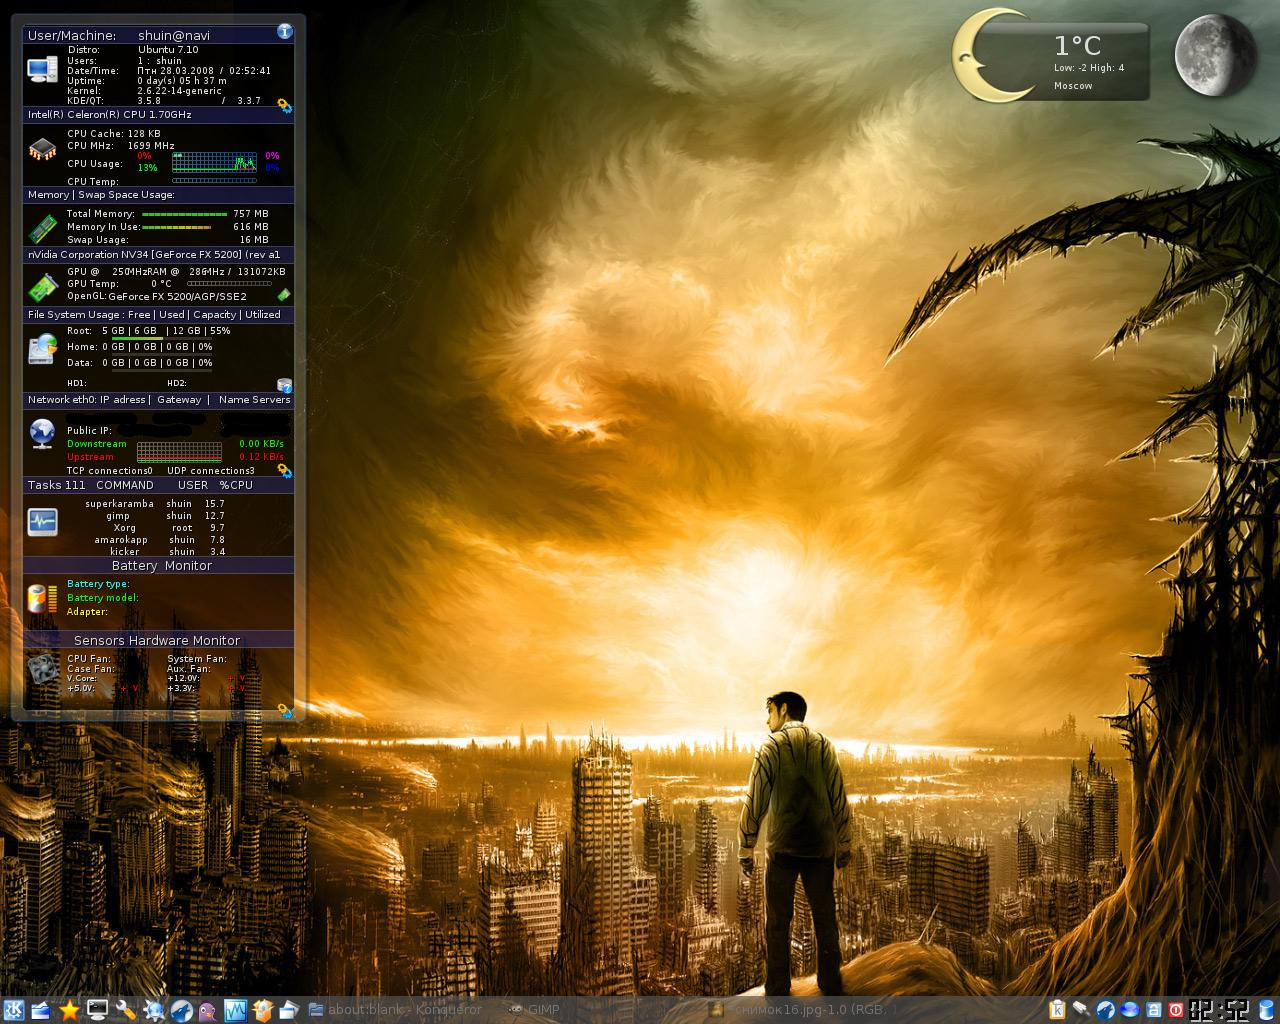Open the orange package manager icon
Screen dimensions: 1280x1024
pos(262,1010)
